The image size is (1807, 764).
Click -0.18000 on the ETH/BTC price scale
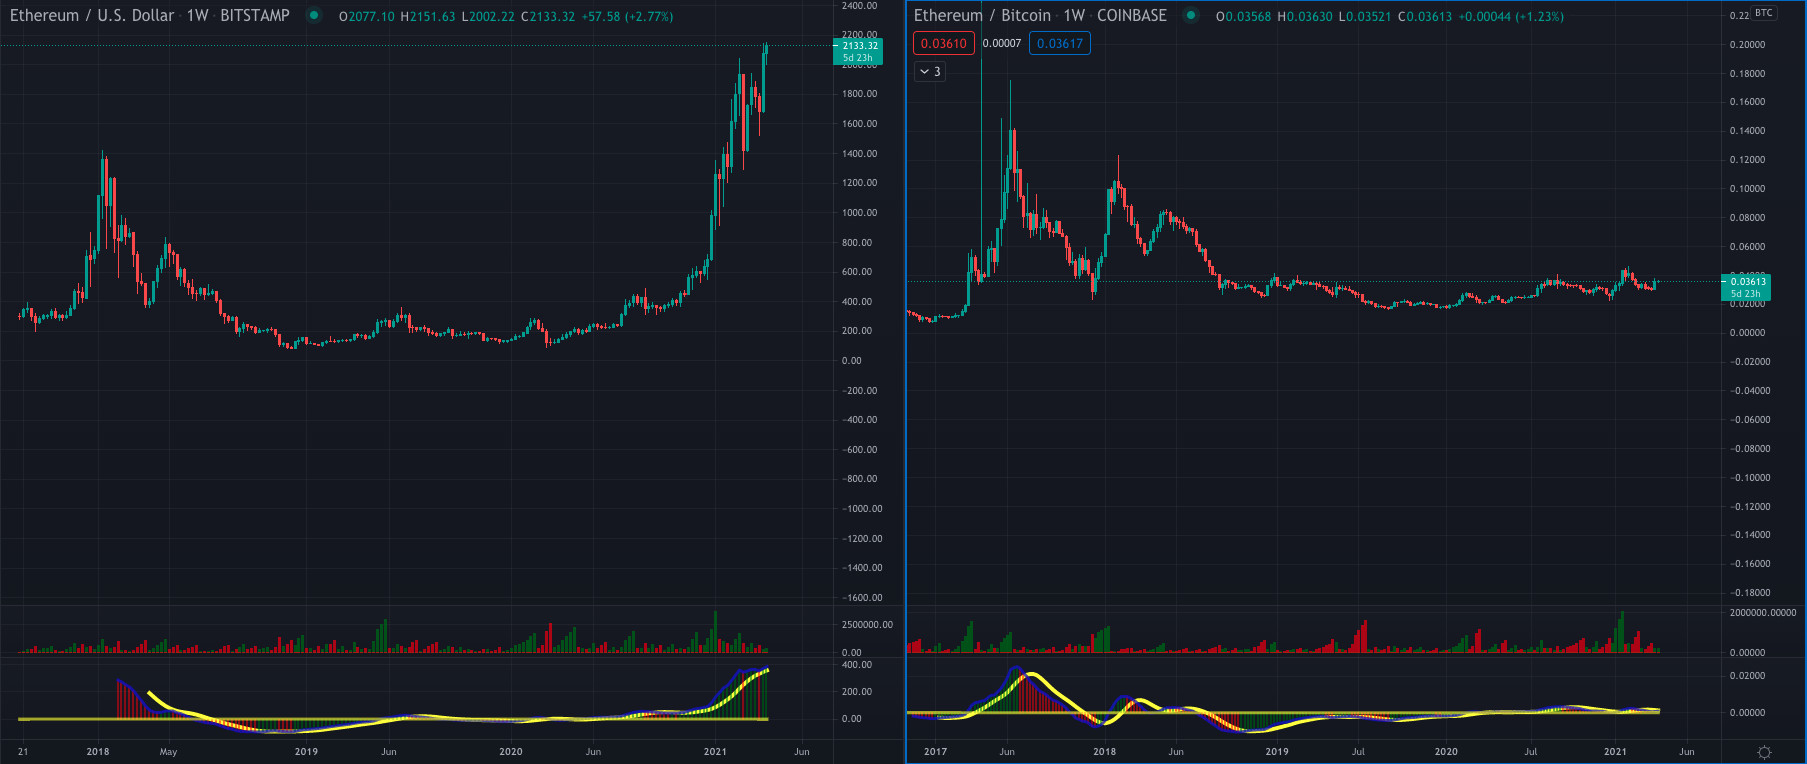tap(1749, 593)
